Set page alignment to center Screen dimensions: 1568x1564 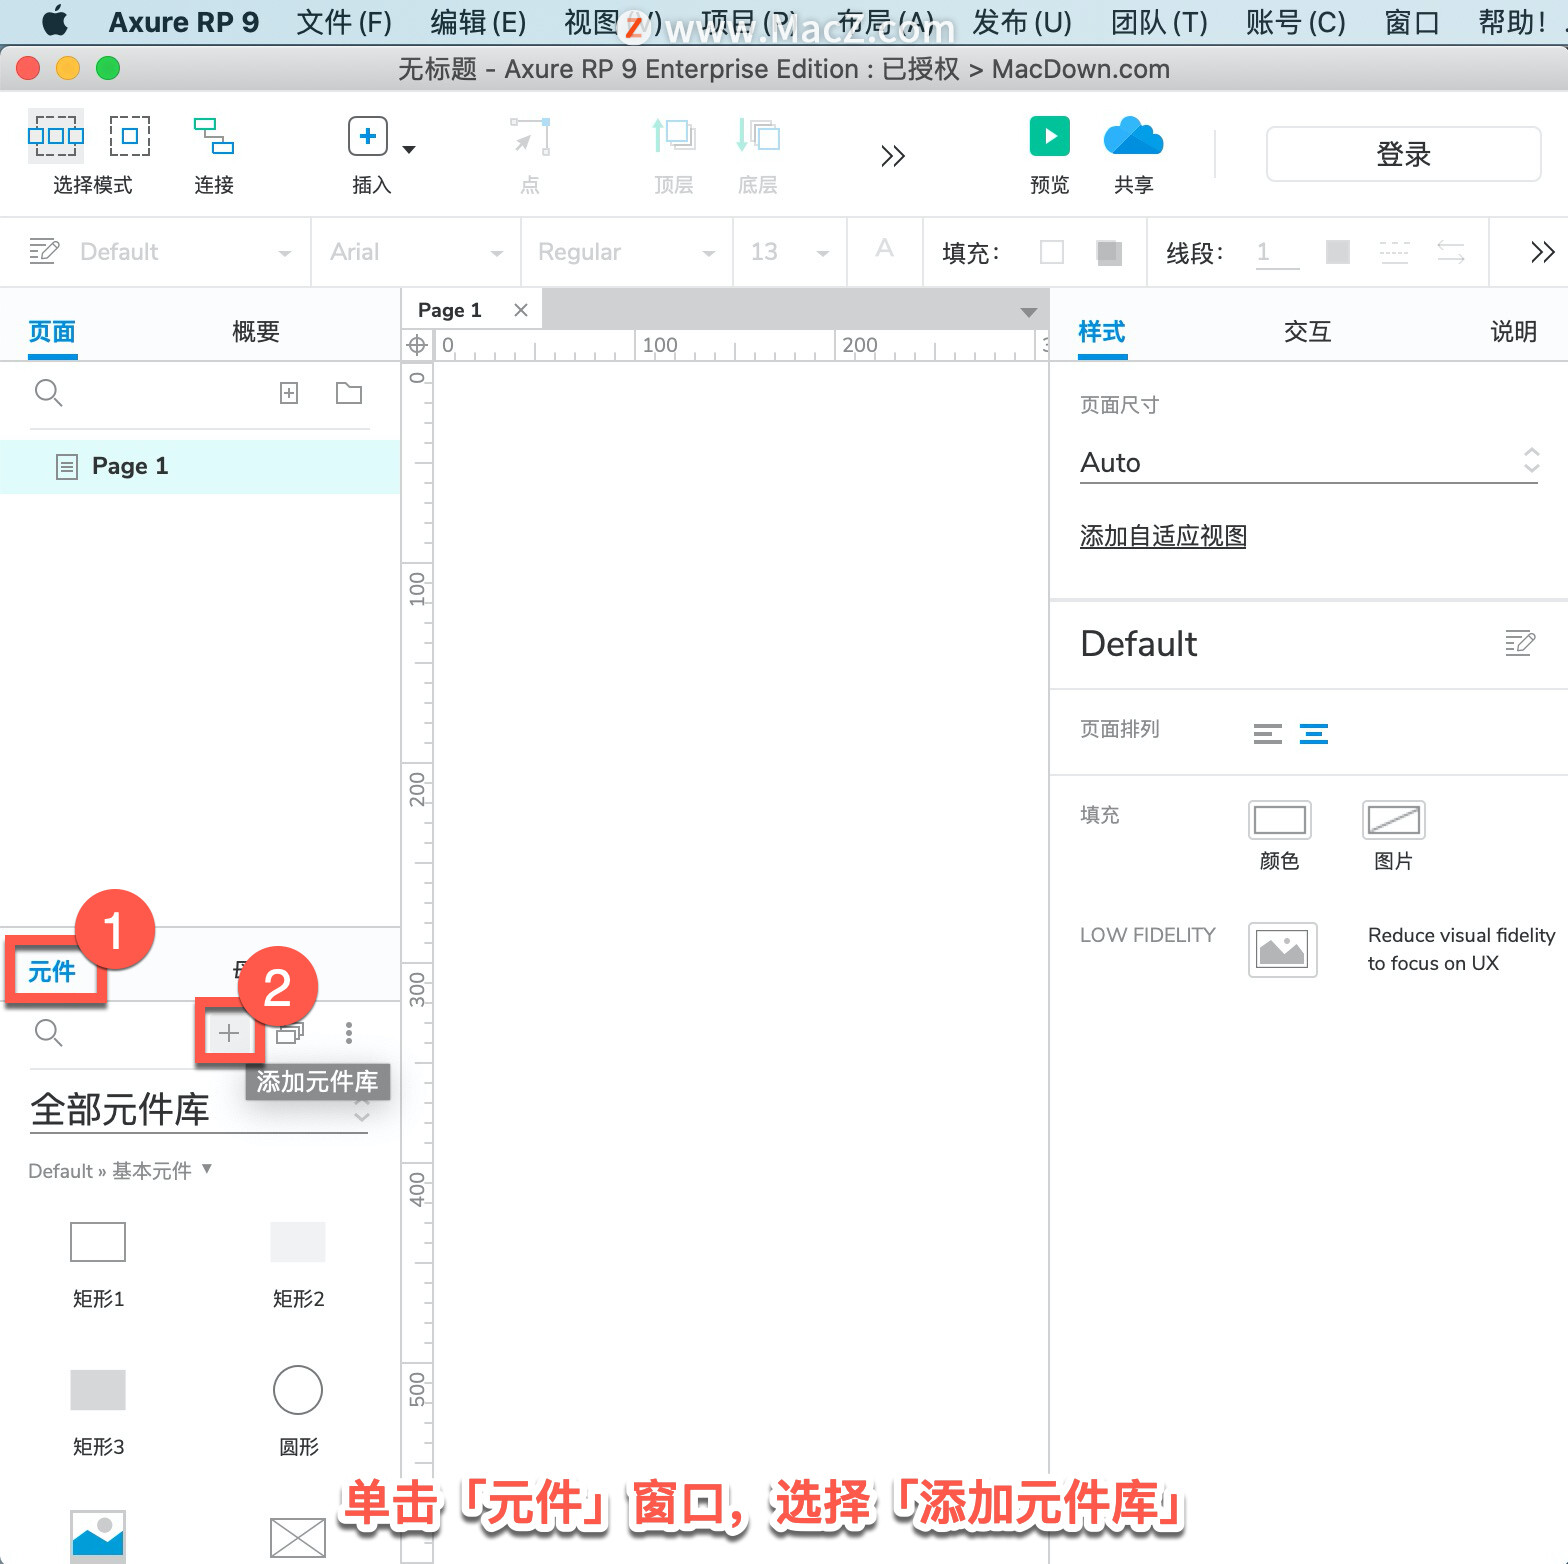[x=1314, y=734]
